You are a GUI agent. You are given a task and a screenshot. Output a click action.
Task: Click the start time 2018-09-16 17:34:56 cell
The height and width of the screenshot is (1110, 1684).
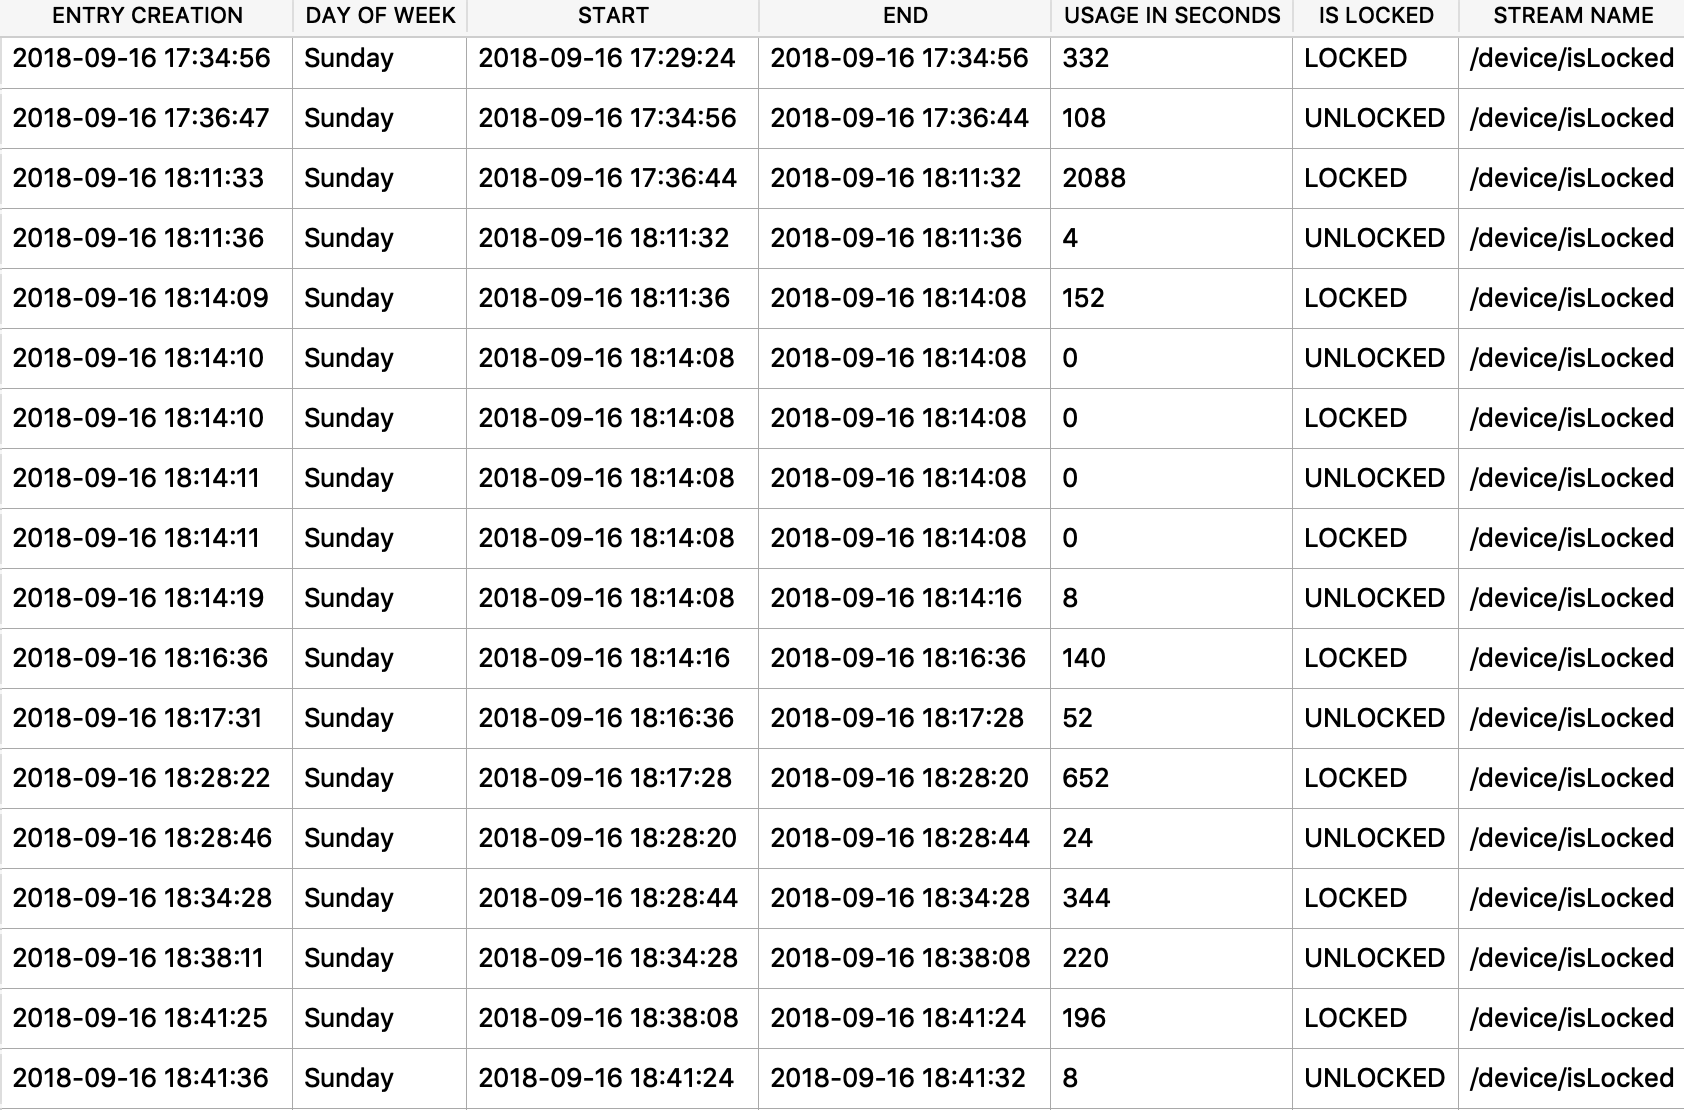point(613,118)
